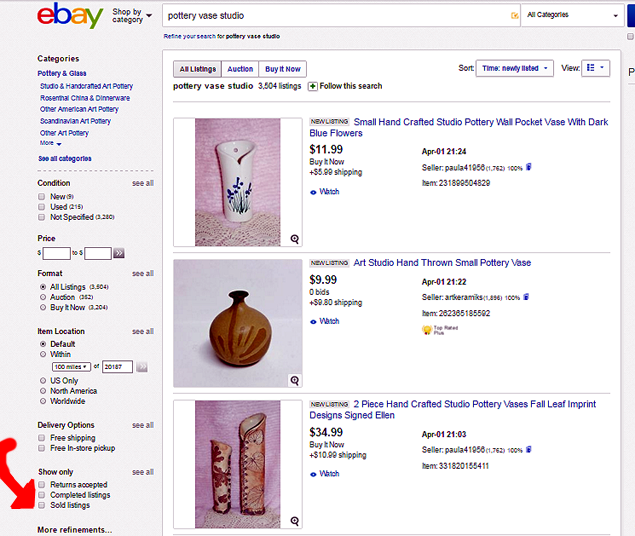Zoom the wall pocket vase thumbnail magnifier
The height and width of the screenshot is (536, 635).
click(295, 239)
